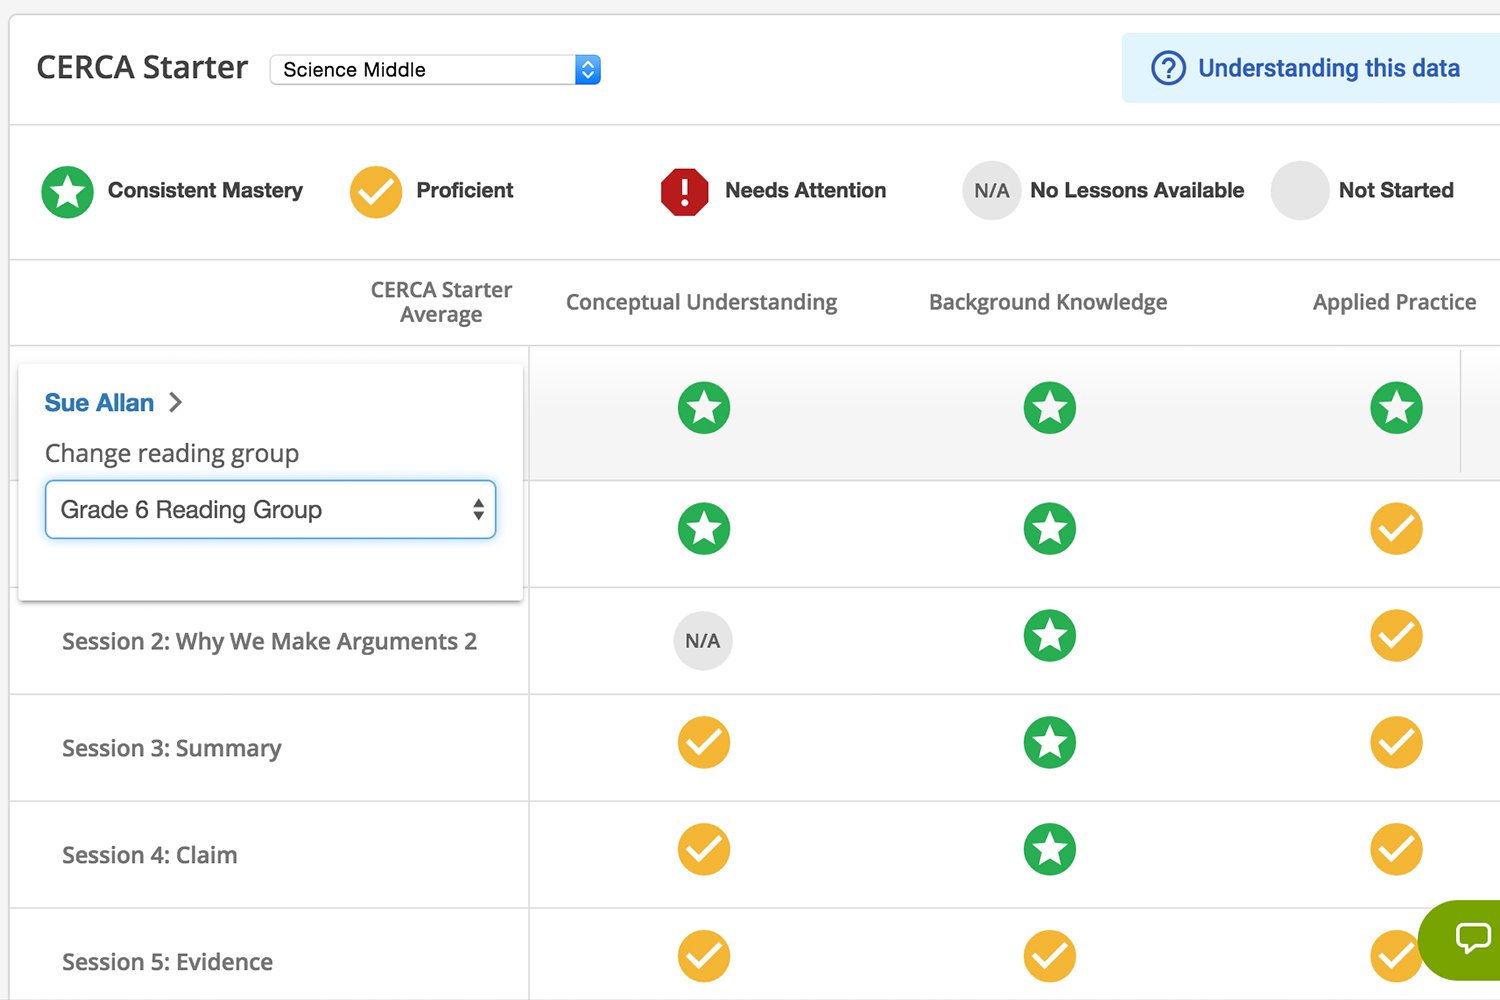Click the Conceptual Understanding column header

(701, 303)
